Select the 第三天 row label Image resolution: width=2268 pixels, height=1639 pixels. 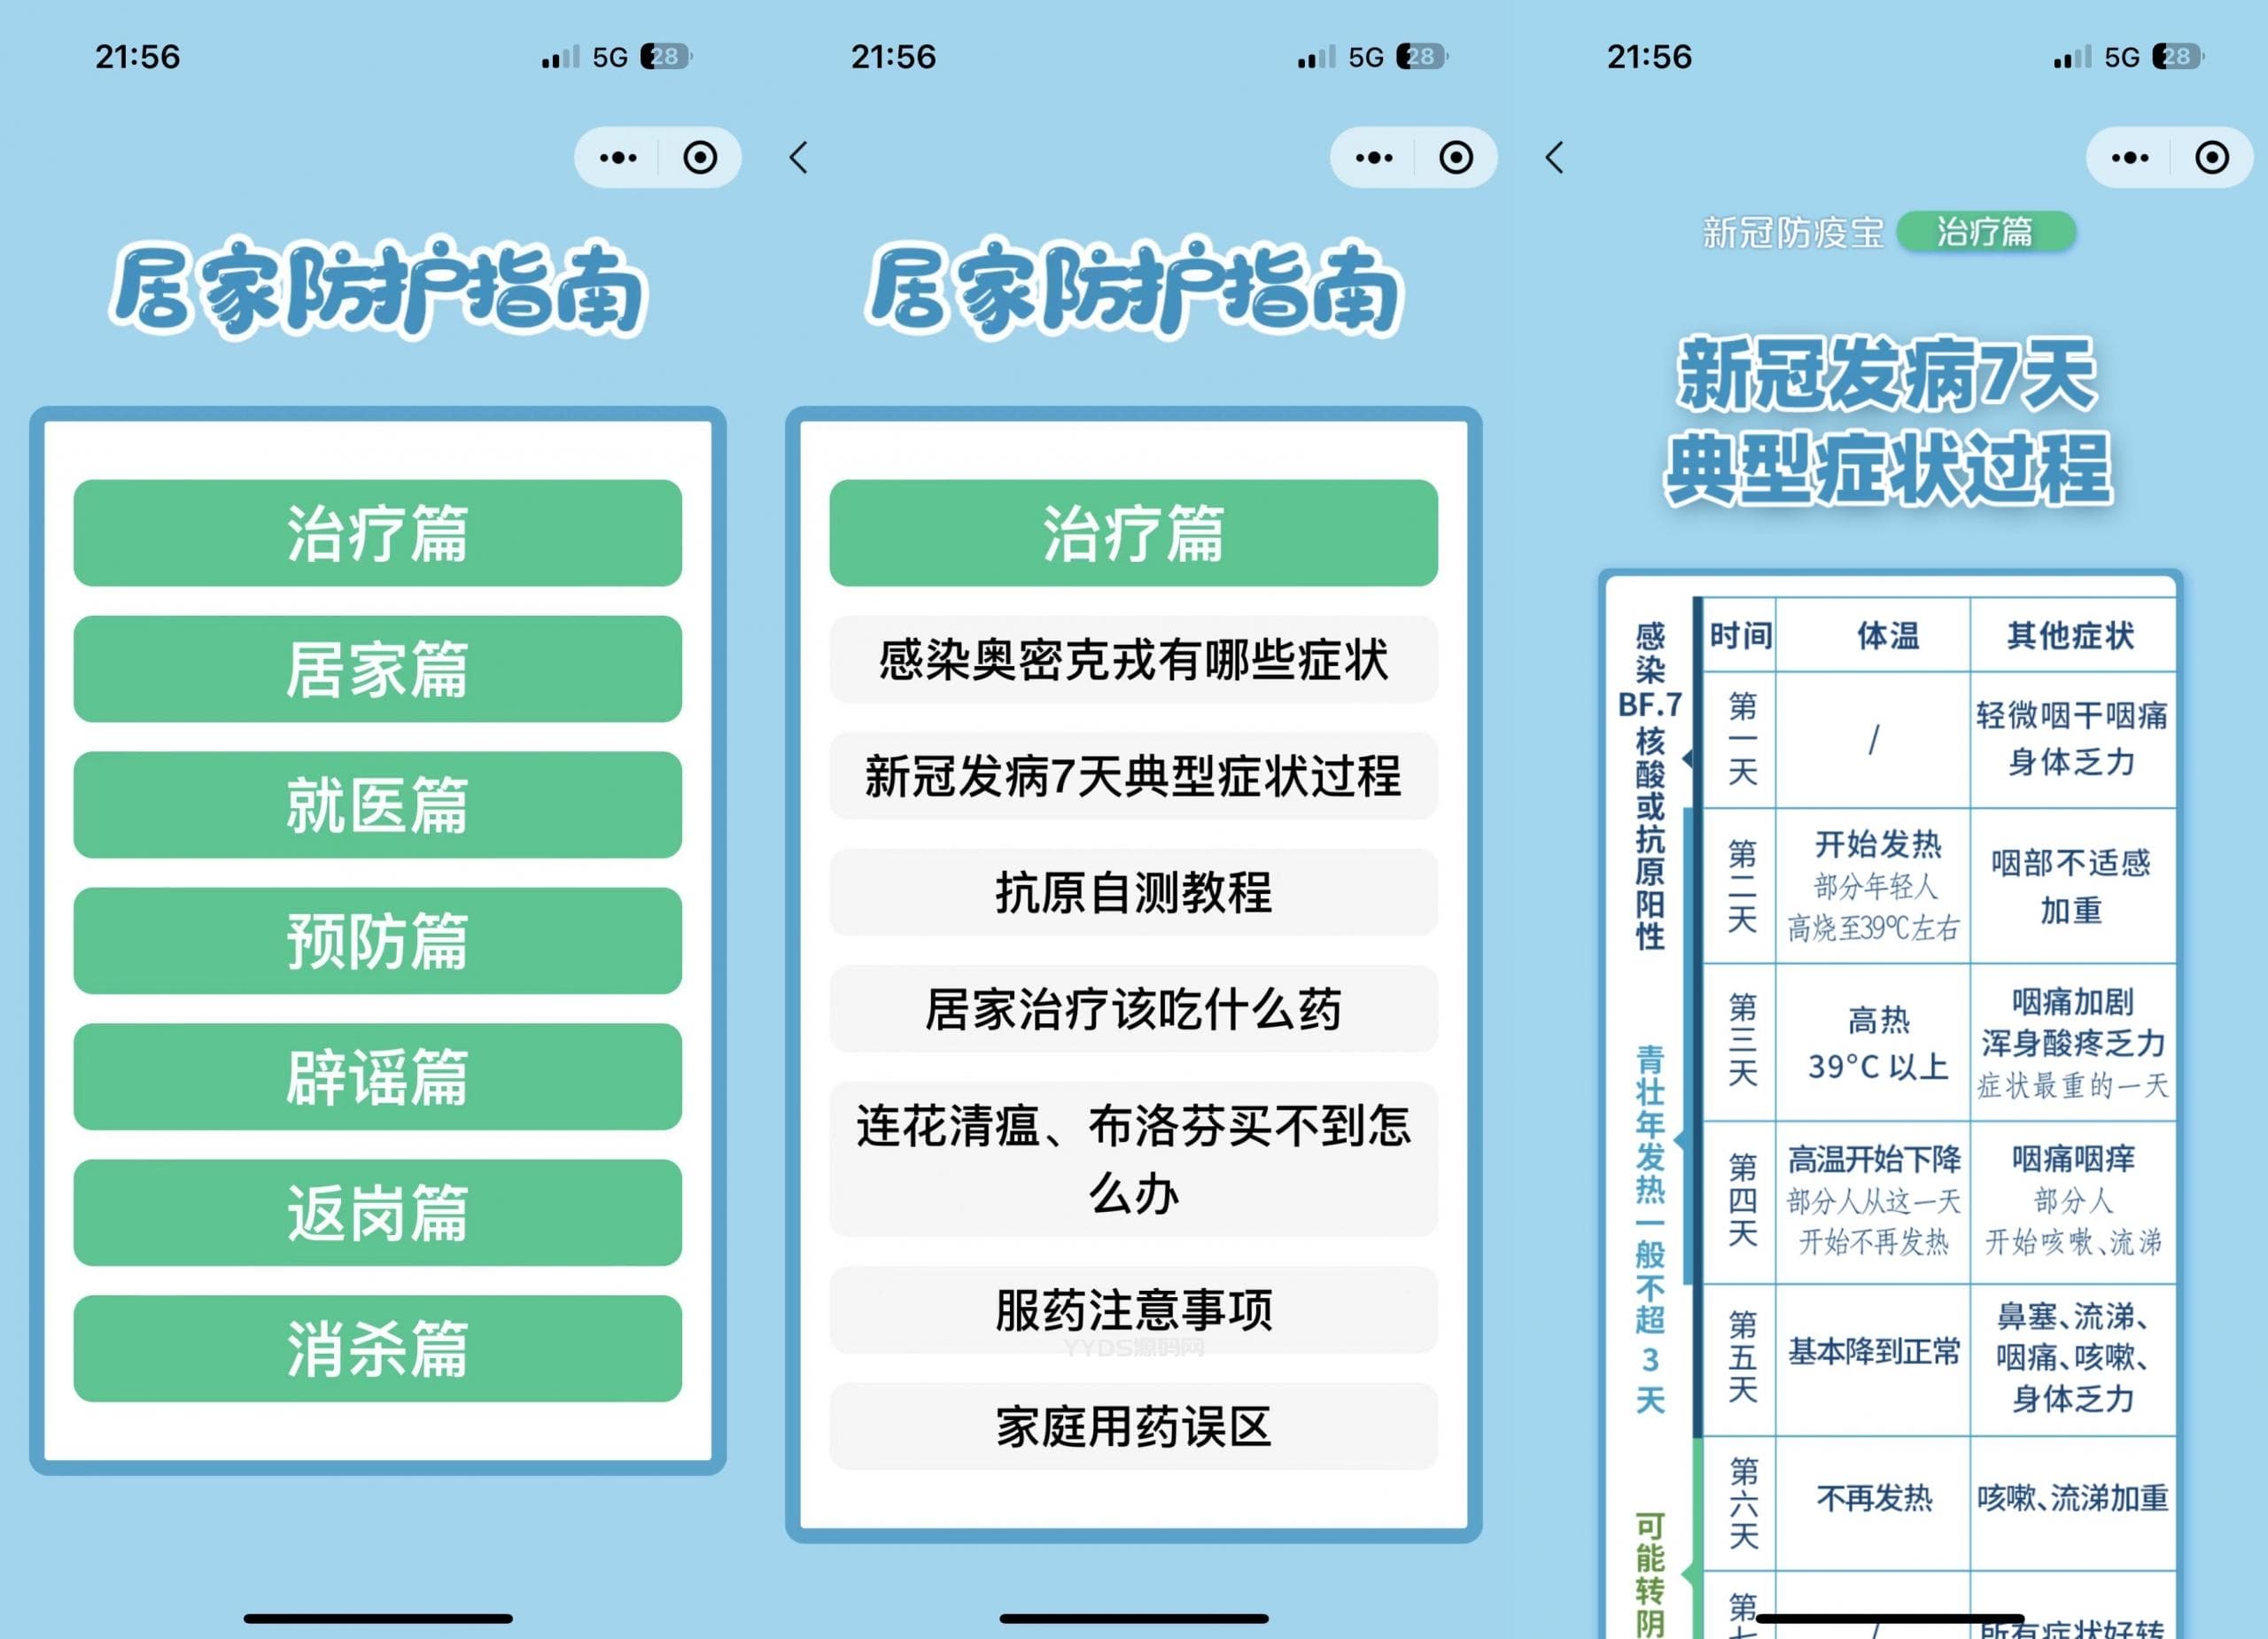coord(1742,1040)
